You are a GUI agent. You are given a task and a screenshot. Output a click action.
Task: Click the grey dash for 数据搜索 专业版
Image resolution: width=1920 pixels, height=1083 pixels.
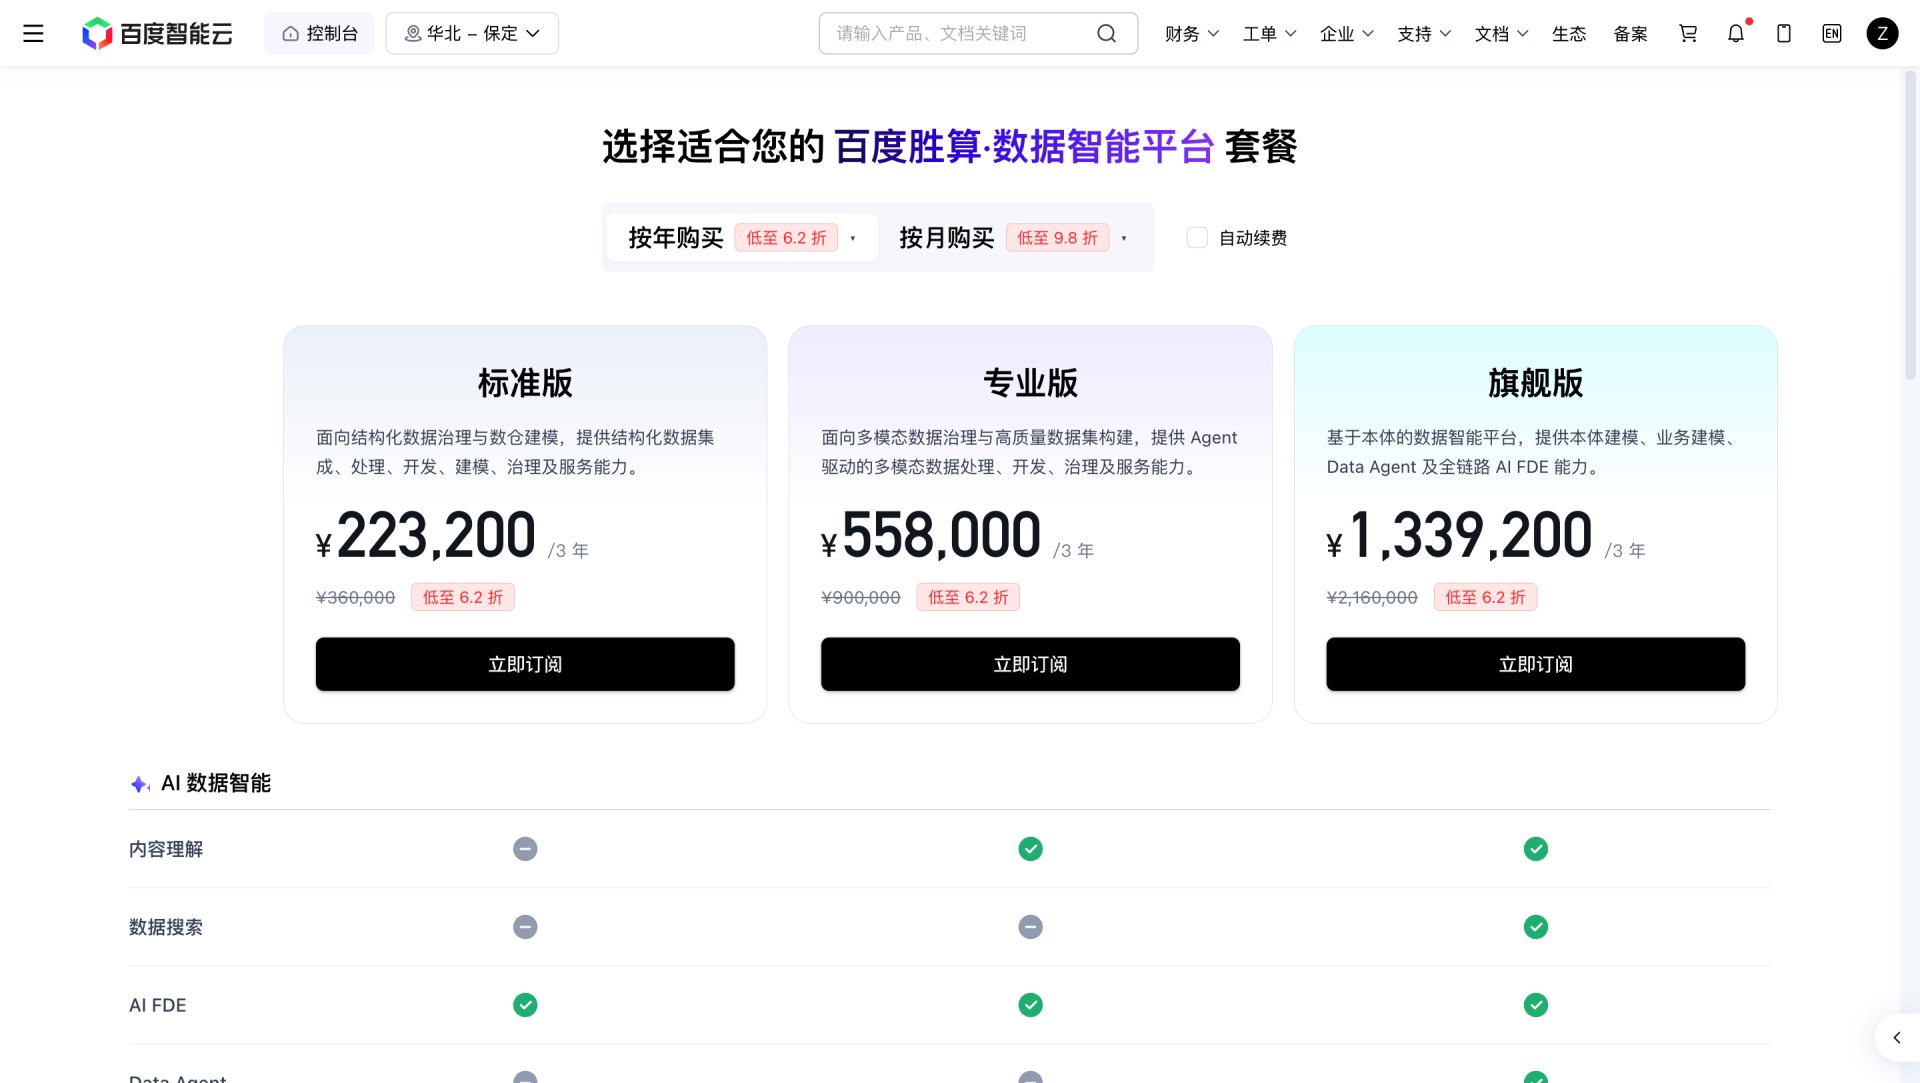[1030, 927]
